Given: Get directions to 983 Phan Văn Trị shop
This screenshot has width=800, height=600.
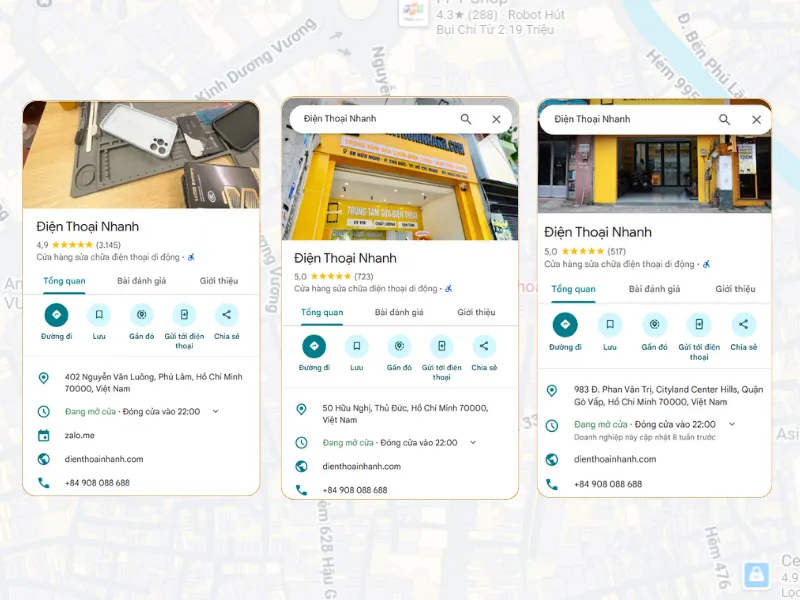Looking at the screenshot, I should [x=565, y=324].
